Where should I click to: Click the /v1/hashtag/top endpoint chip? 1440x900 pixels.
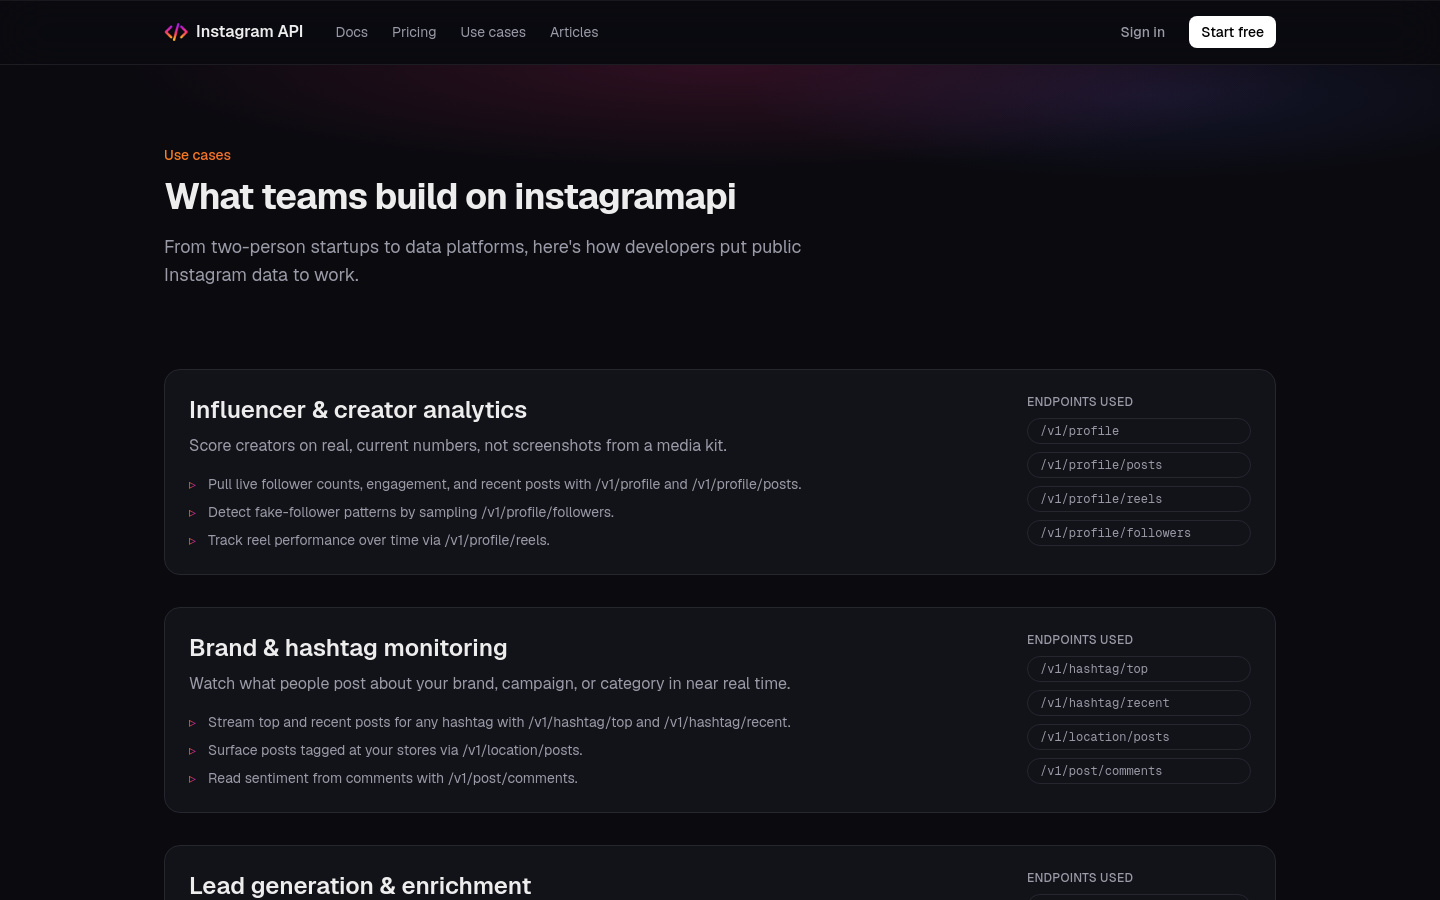coord(1138,669)
